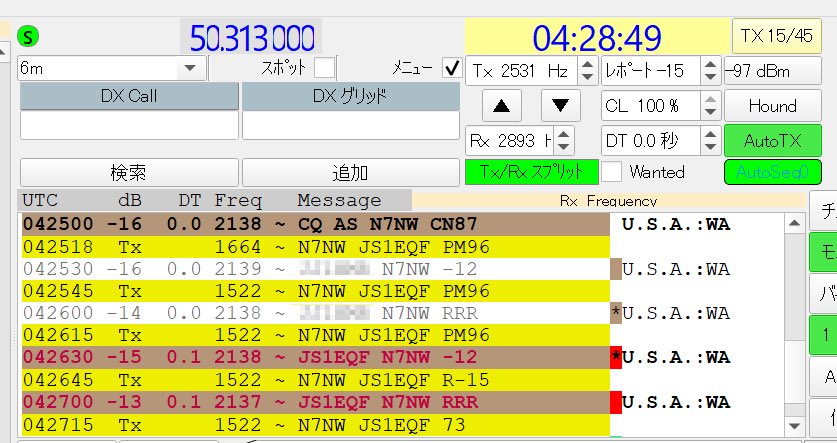Viewport: 837px width, 443px height.
Task: Click the UTC column header
Action: click(40, 200)
